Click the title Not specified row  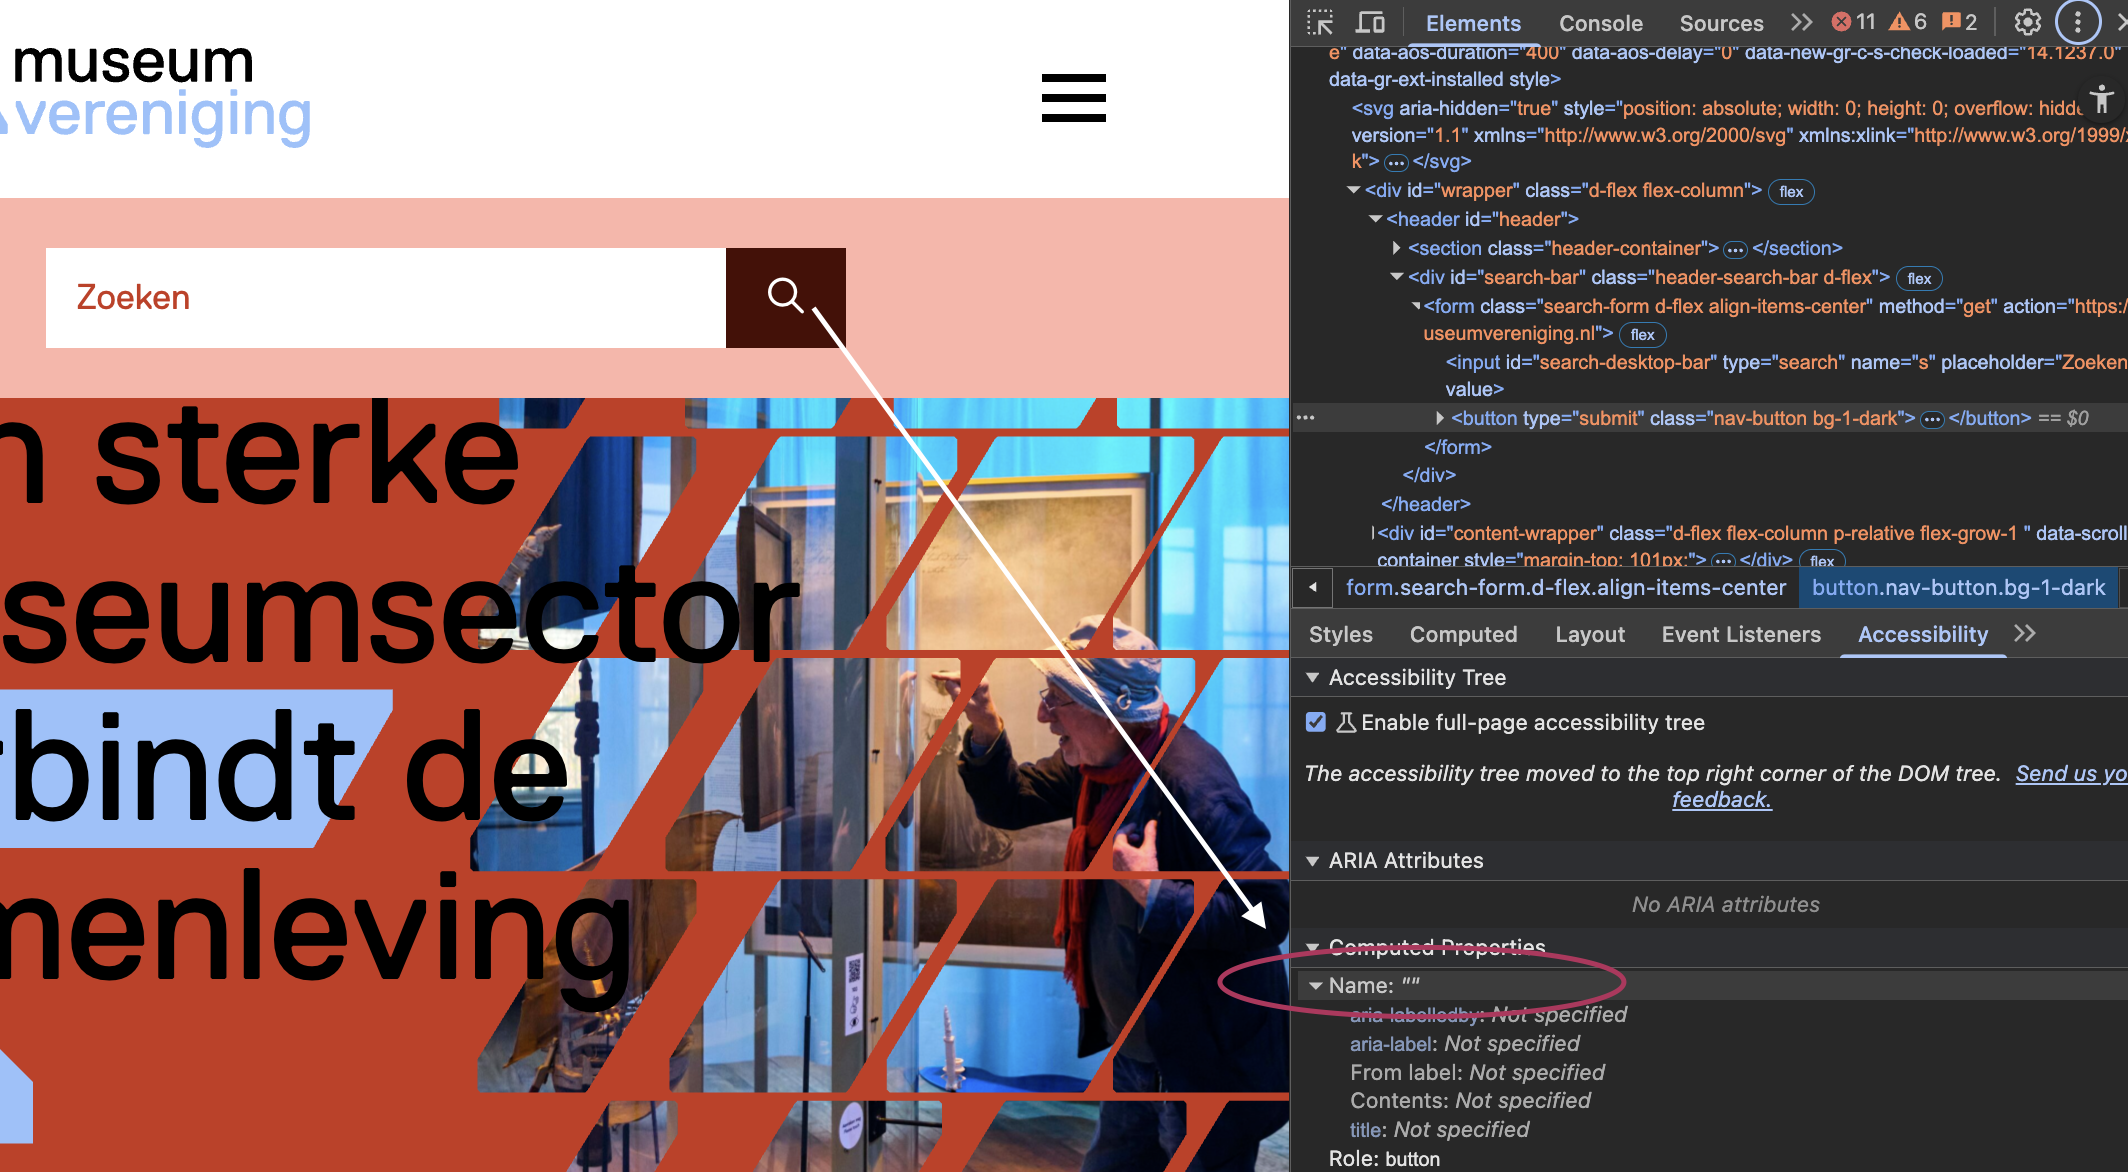[x=1439, y=1129]
